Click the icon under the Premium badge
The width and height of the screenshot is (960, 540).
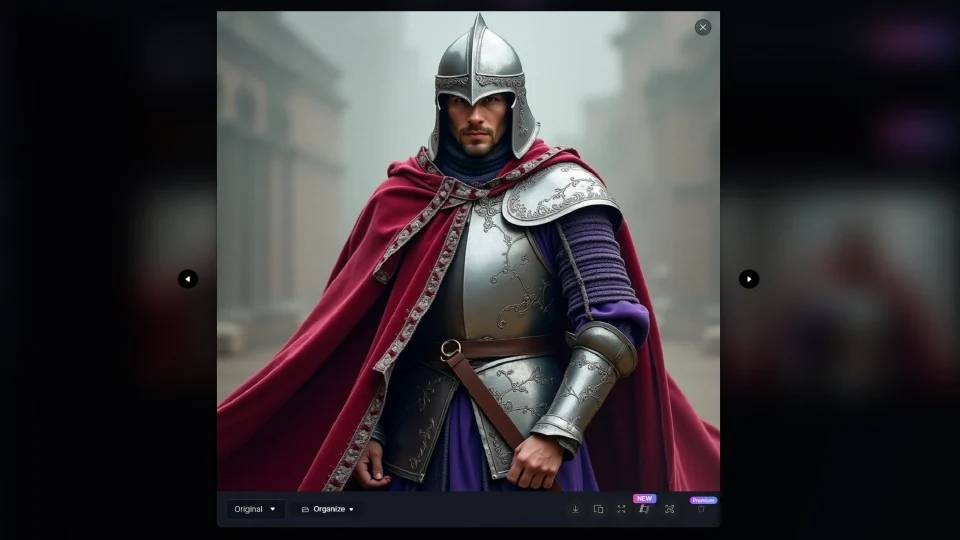[x=702, y=510]
